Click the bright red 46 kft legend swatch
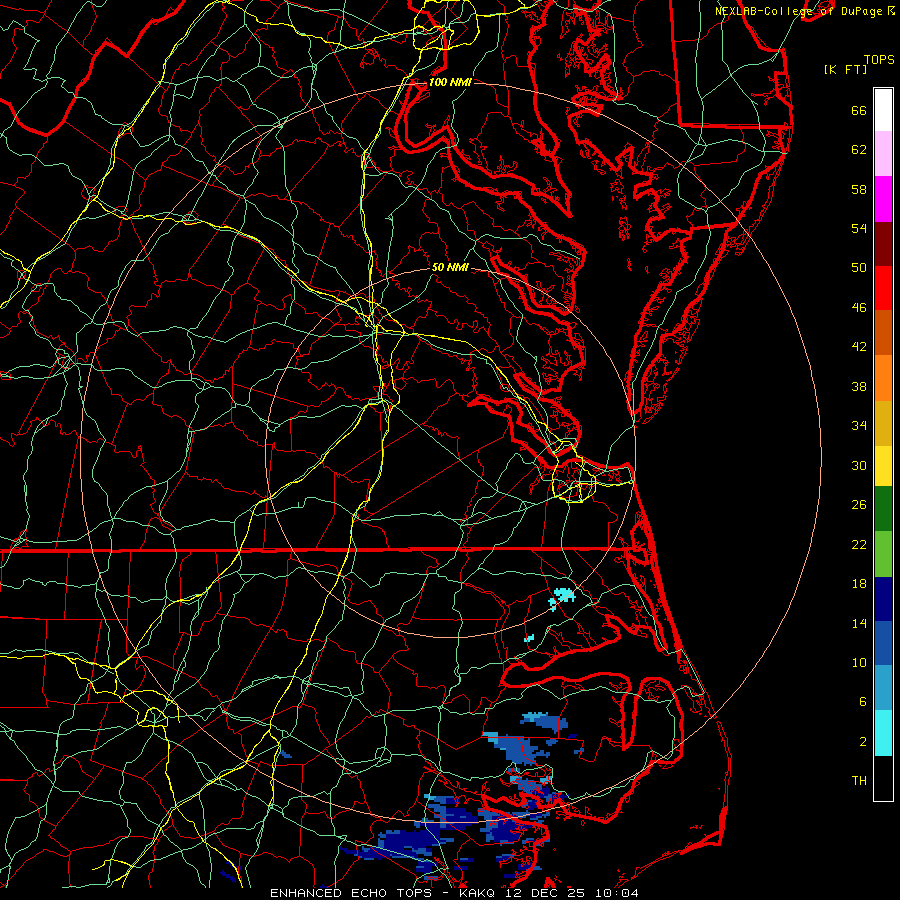The height and width of the screenshot is (900, 900). [x=883, y=288]
